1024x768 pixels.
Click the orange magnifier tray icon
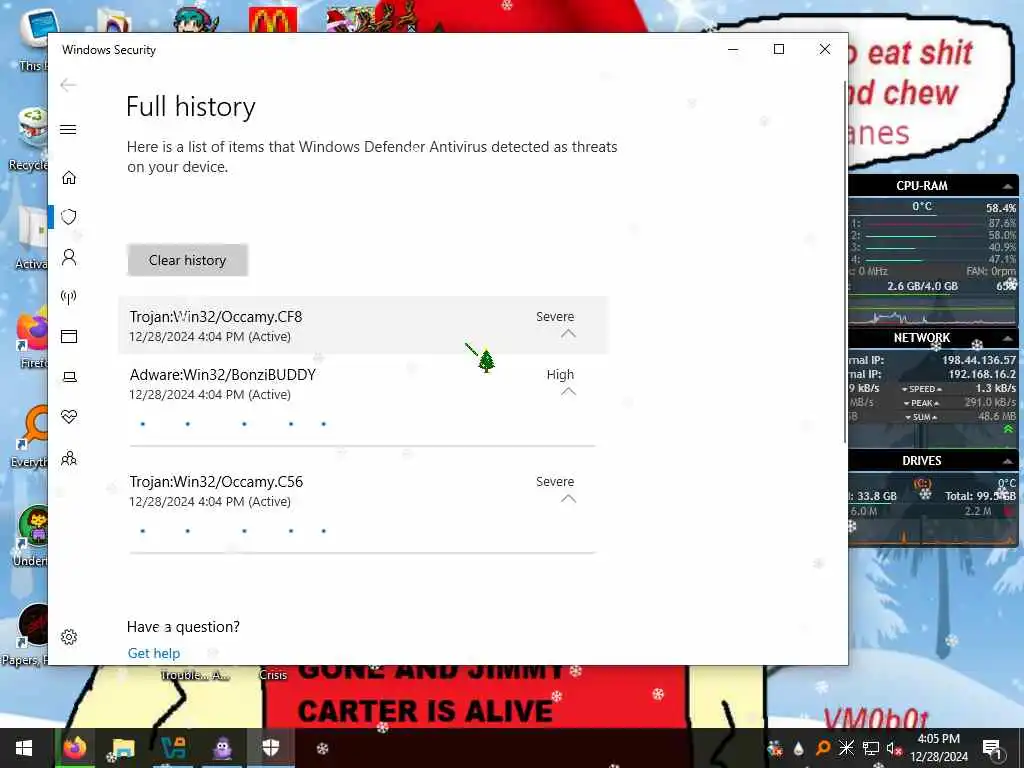[822, 748]
